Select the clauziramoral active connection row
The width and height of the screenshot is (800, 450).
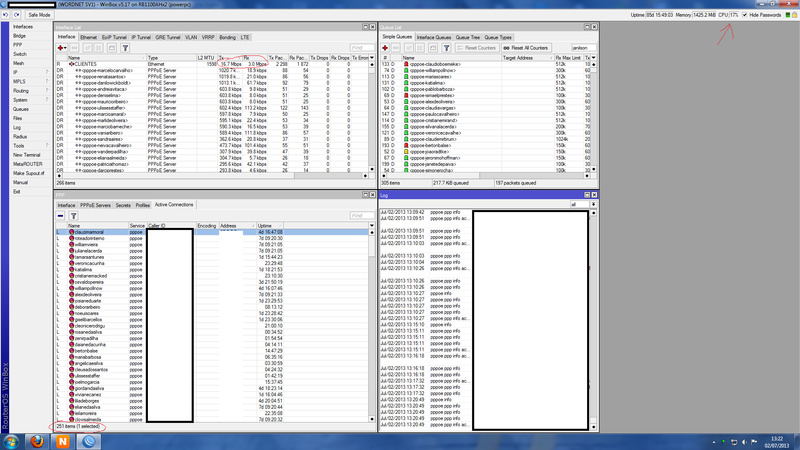(x=211, y=232)
